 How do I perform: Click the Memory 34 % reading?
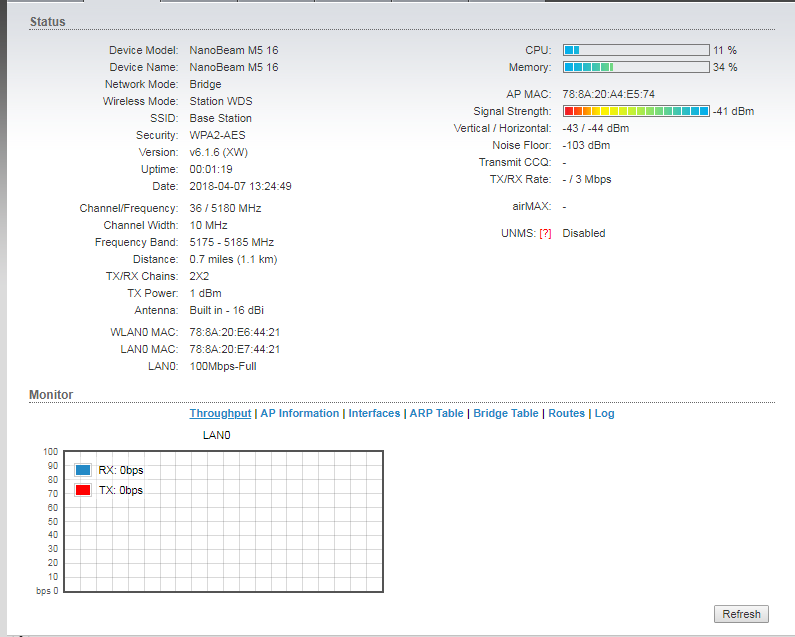pyautogui.click(x=725, y=67)
